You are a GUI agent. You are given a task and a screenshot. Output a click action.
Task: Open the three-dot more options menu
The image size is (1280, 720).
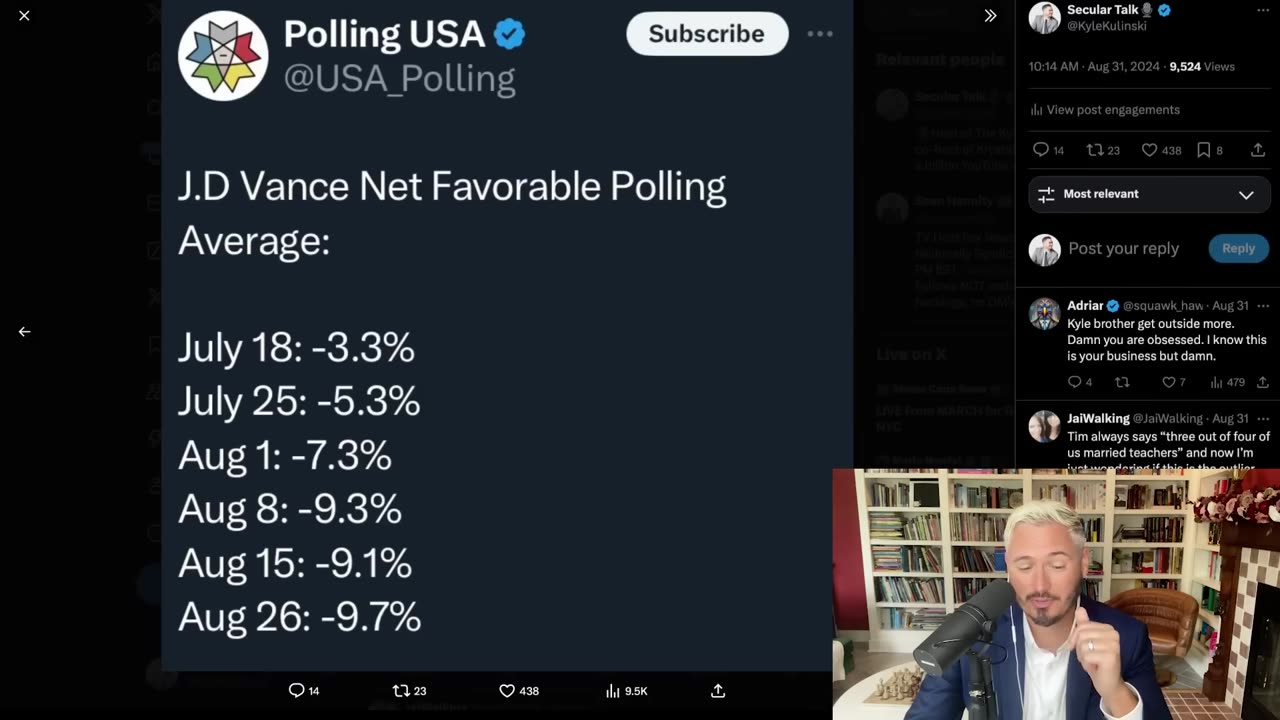point(820,34)
